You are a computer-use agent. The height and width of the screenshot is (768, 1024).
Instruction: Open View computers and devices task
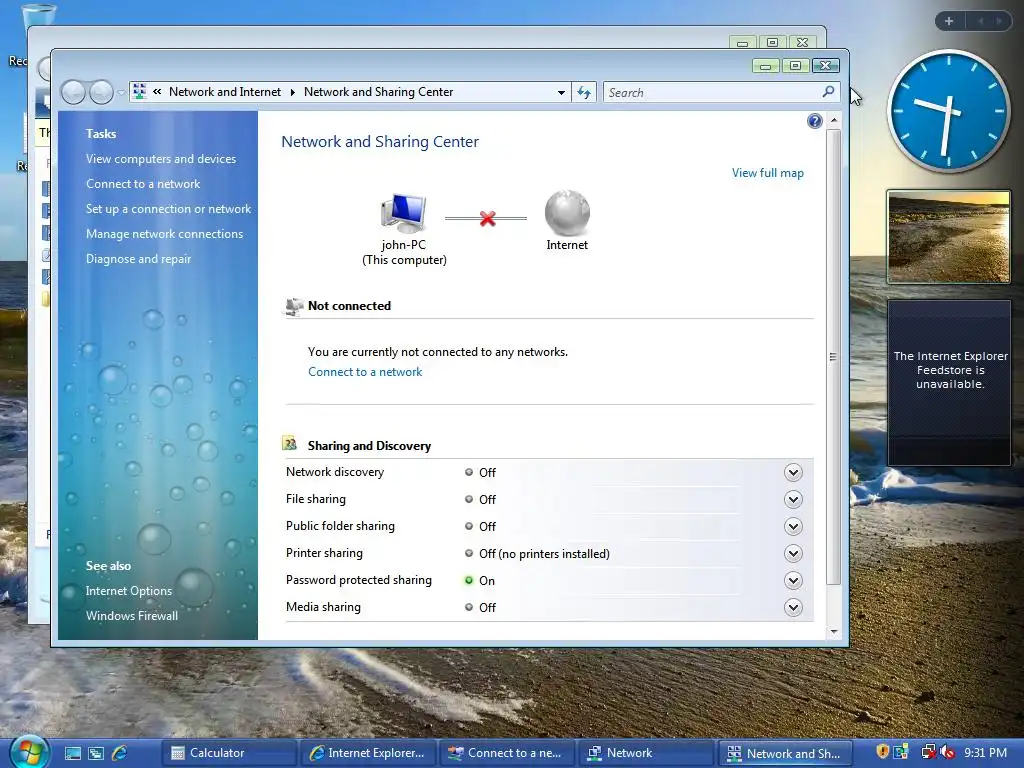(161, 159)
